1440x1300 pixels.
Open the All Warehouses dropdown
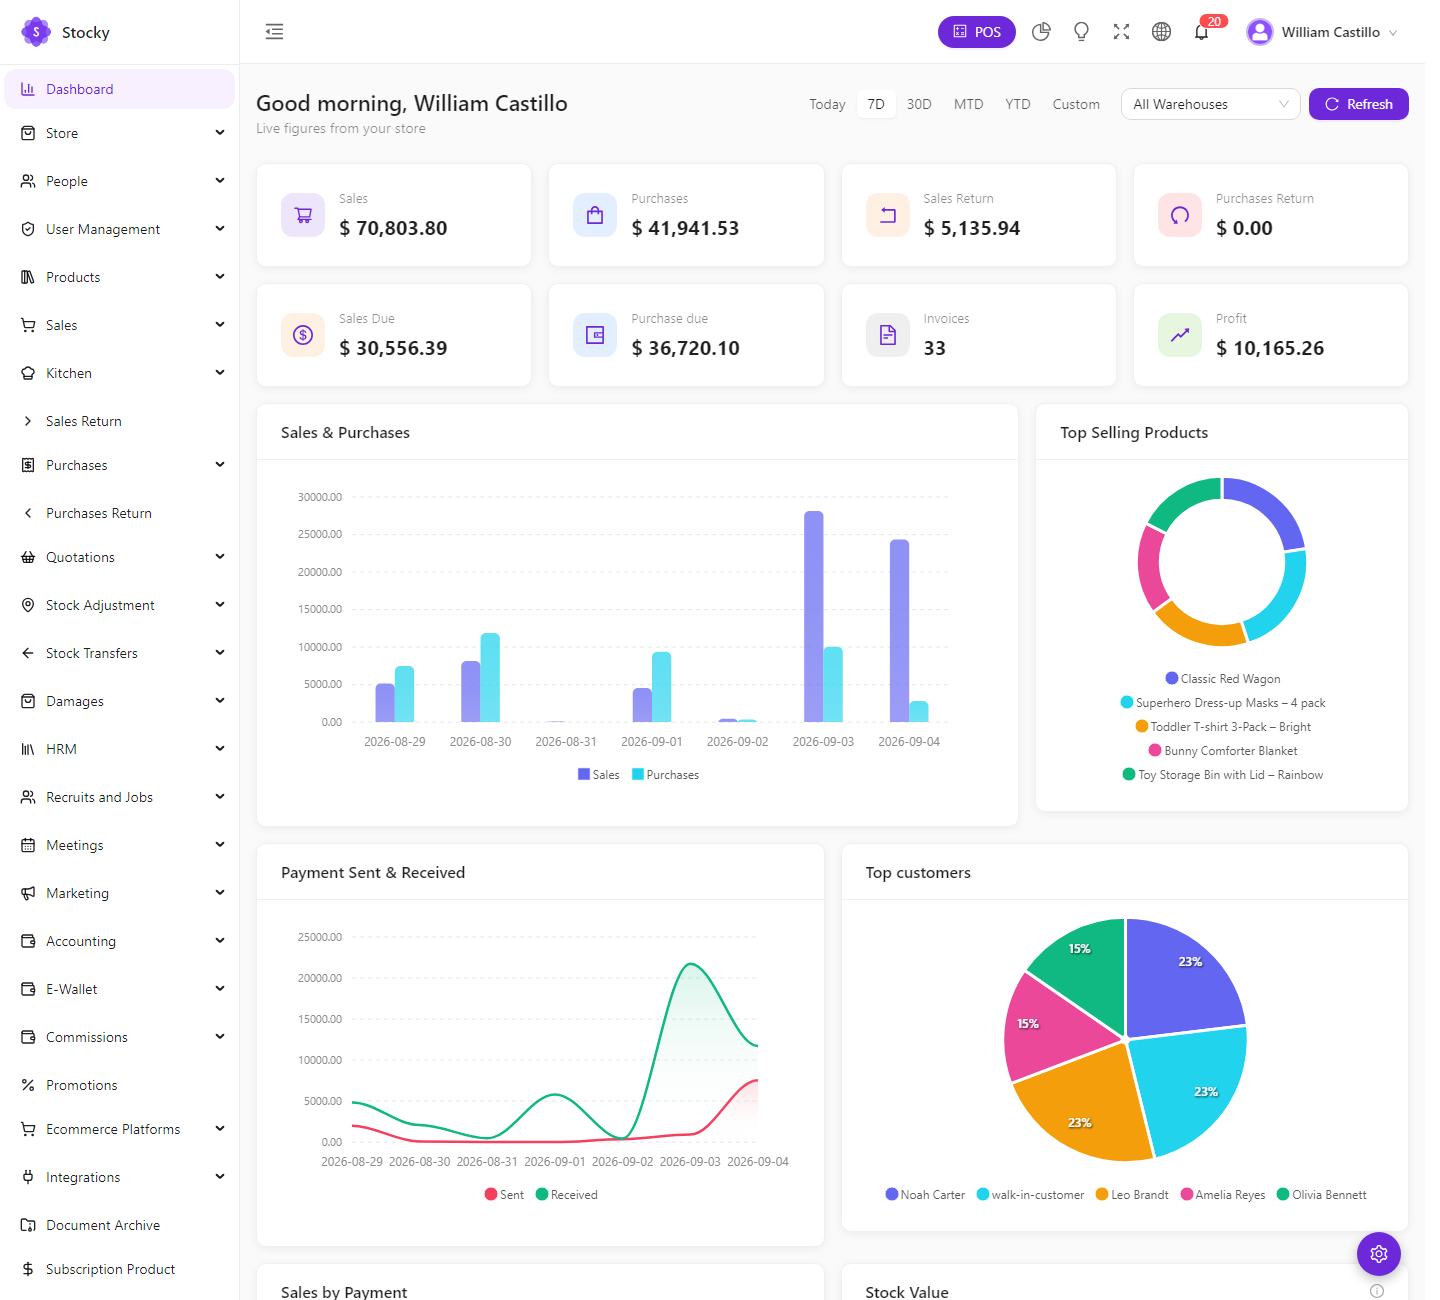(x=1210, y=104)
